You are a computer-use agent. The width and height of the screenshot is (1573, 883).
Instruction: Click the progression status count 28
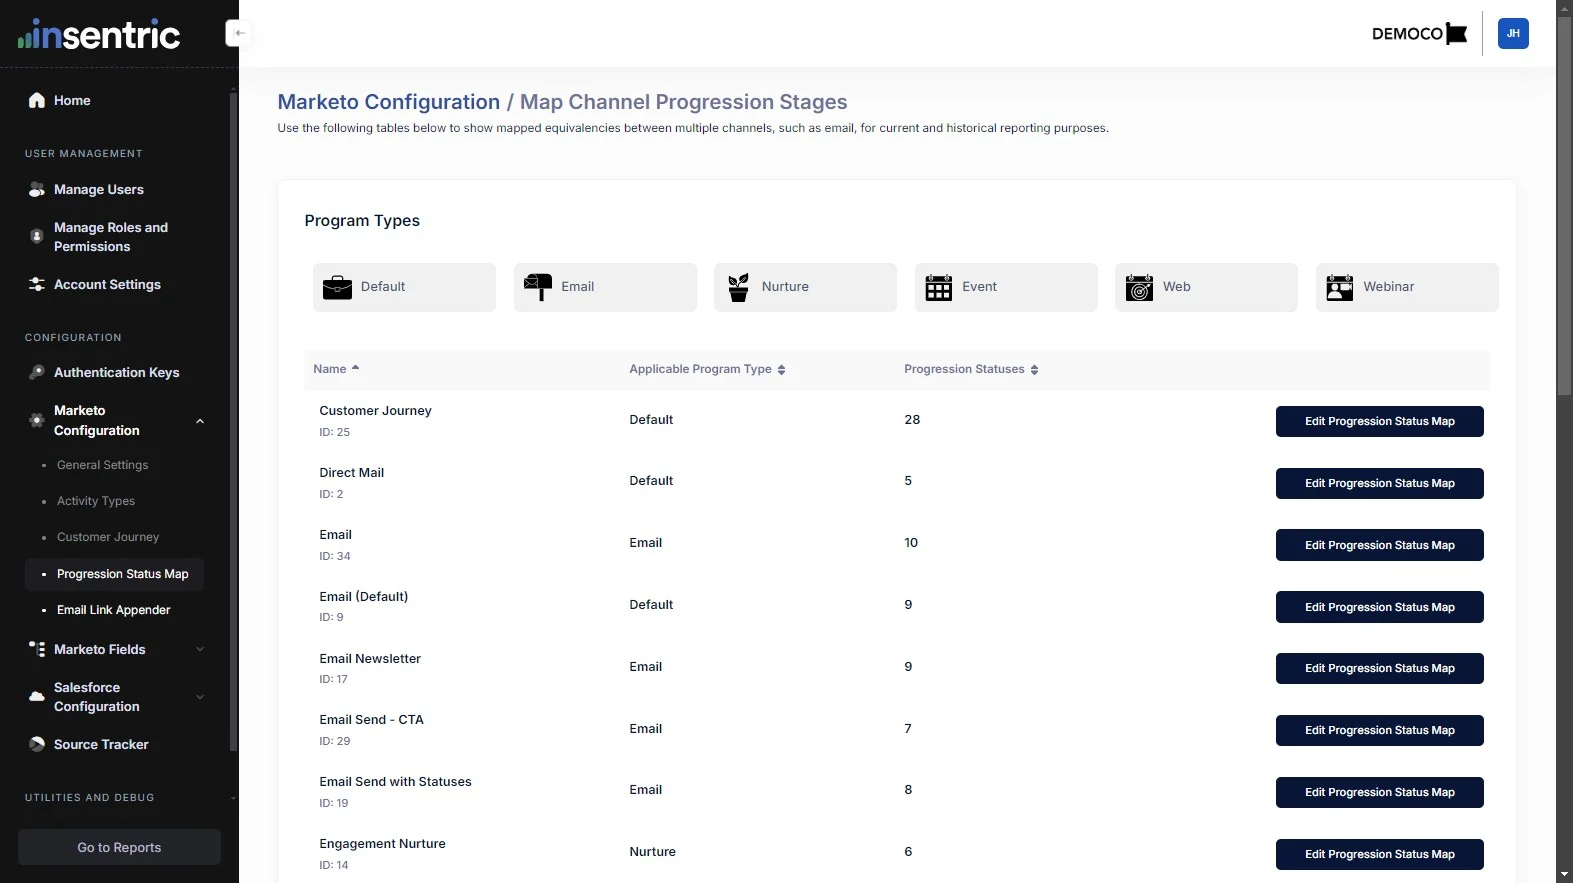click(x=912, y=419)
